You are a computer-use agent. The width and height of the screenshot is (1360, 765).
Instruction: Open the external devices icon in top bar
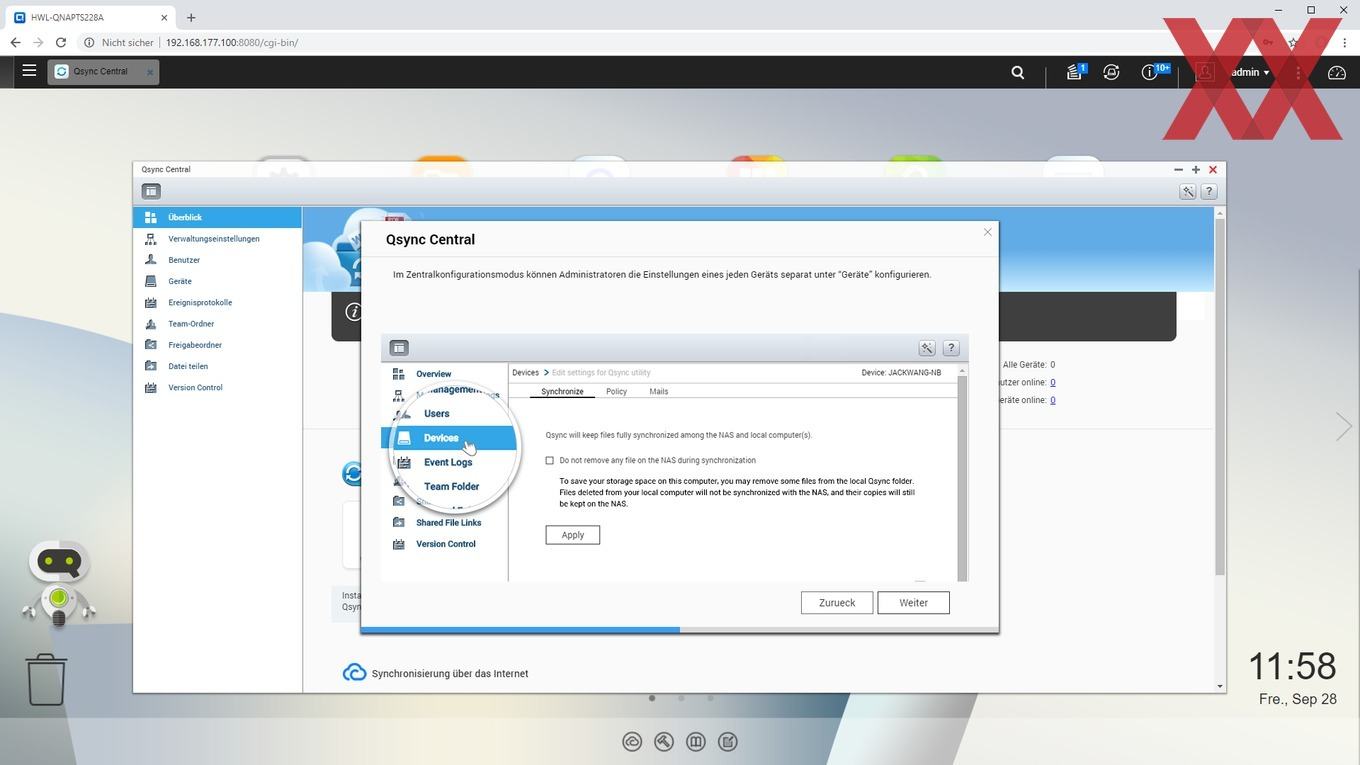(1111, 72)
